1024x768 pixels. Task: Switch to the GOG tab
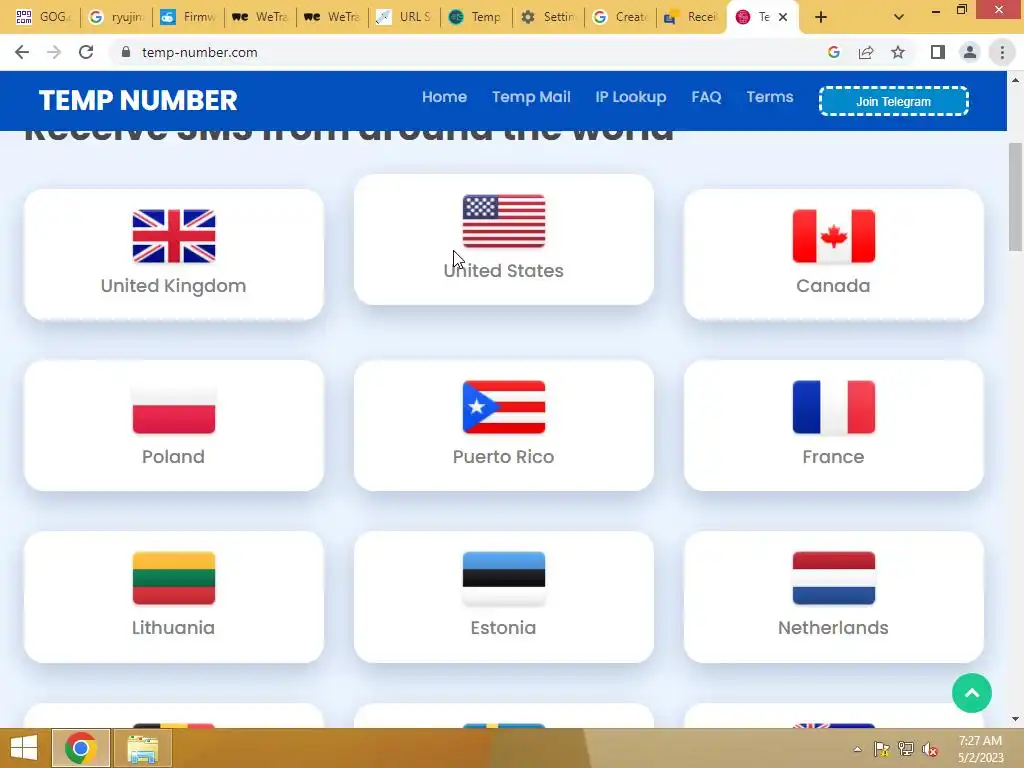pyautogui.click(x=44, y=17)
